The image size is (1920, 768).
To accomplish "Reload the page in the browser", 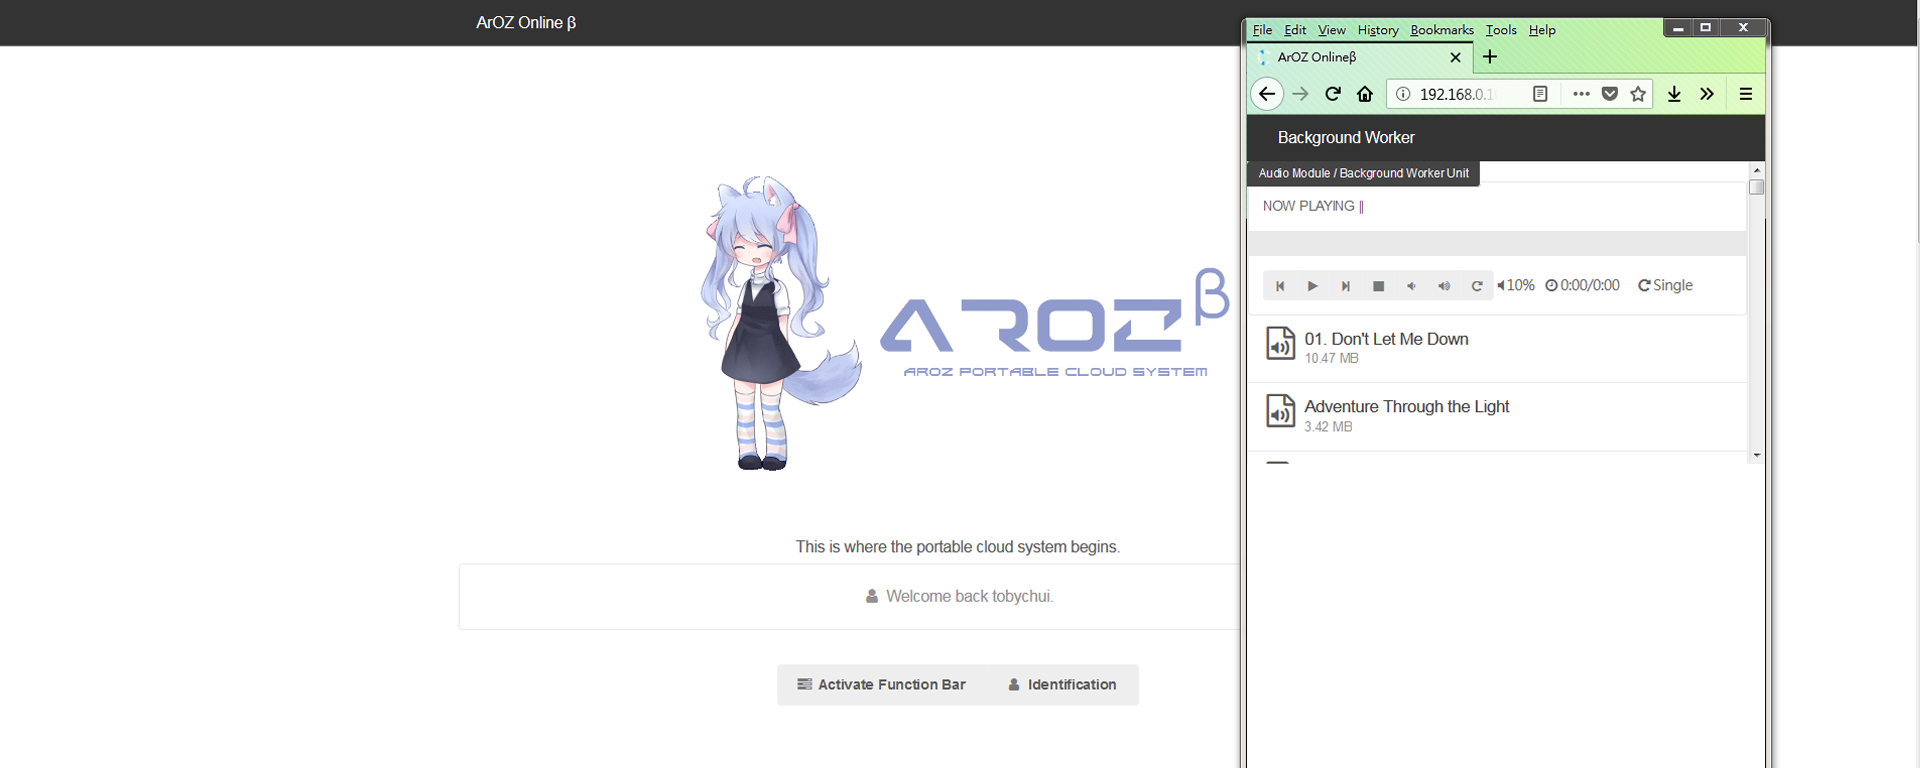I will tap(1333, 94).
